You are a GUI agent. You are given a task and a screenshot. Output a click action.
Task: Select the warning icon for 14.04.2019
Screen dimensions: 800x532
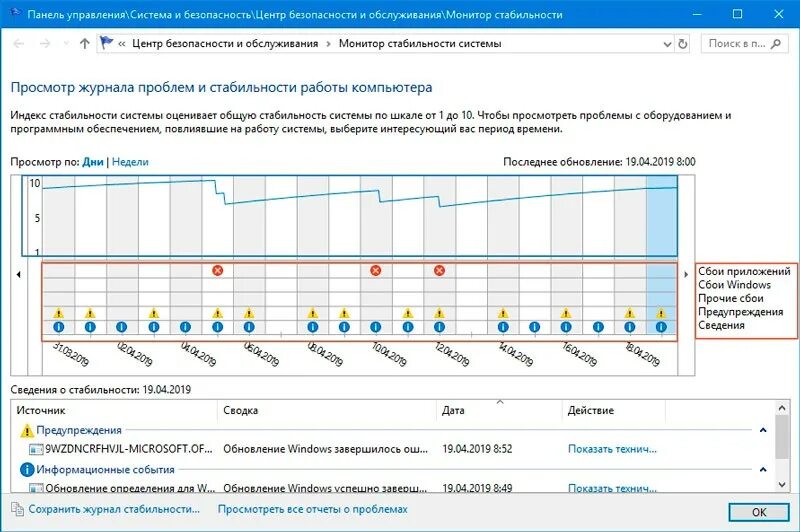(503, 313)
